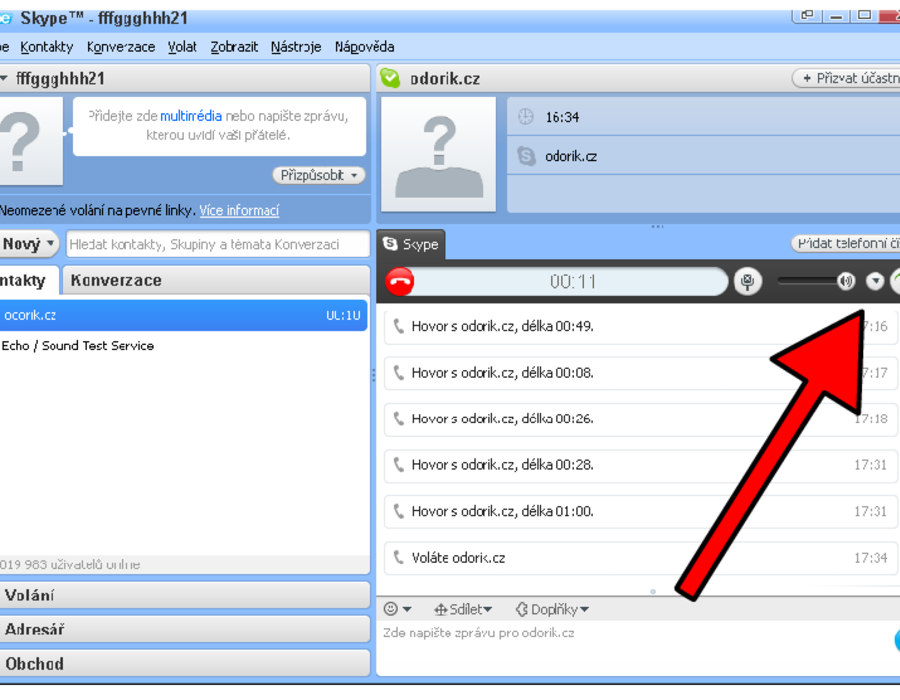Open the Přizpůsobit dropdown

(319, 175)
